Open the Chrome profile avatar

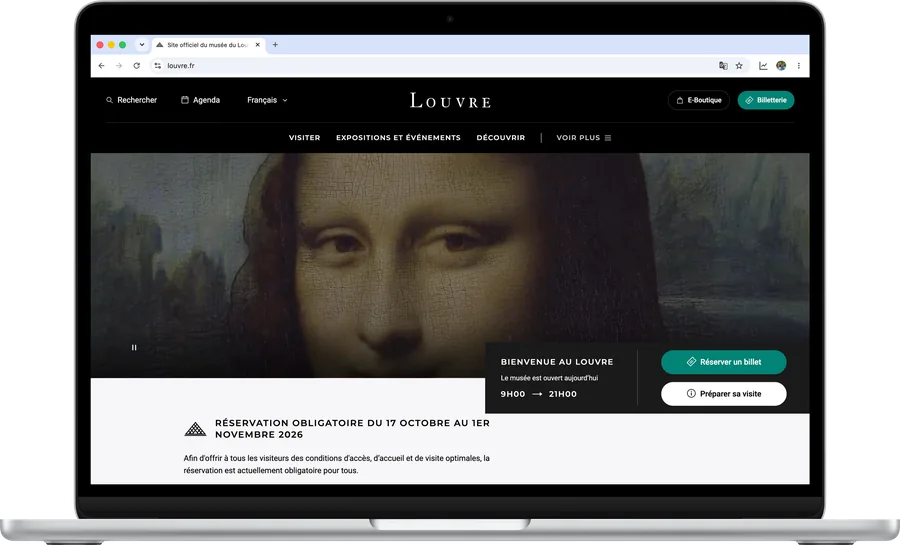click(x=781, y=66)
